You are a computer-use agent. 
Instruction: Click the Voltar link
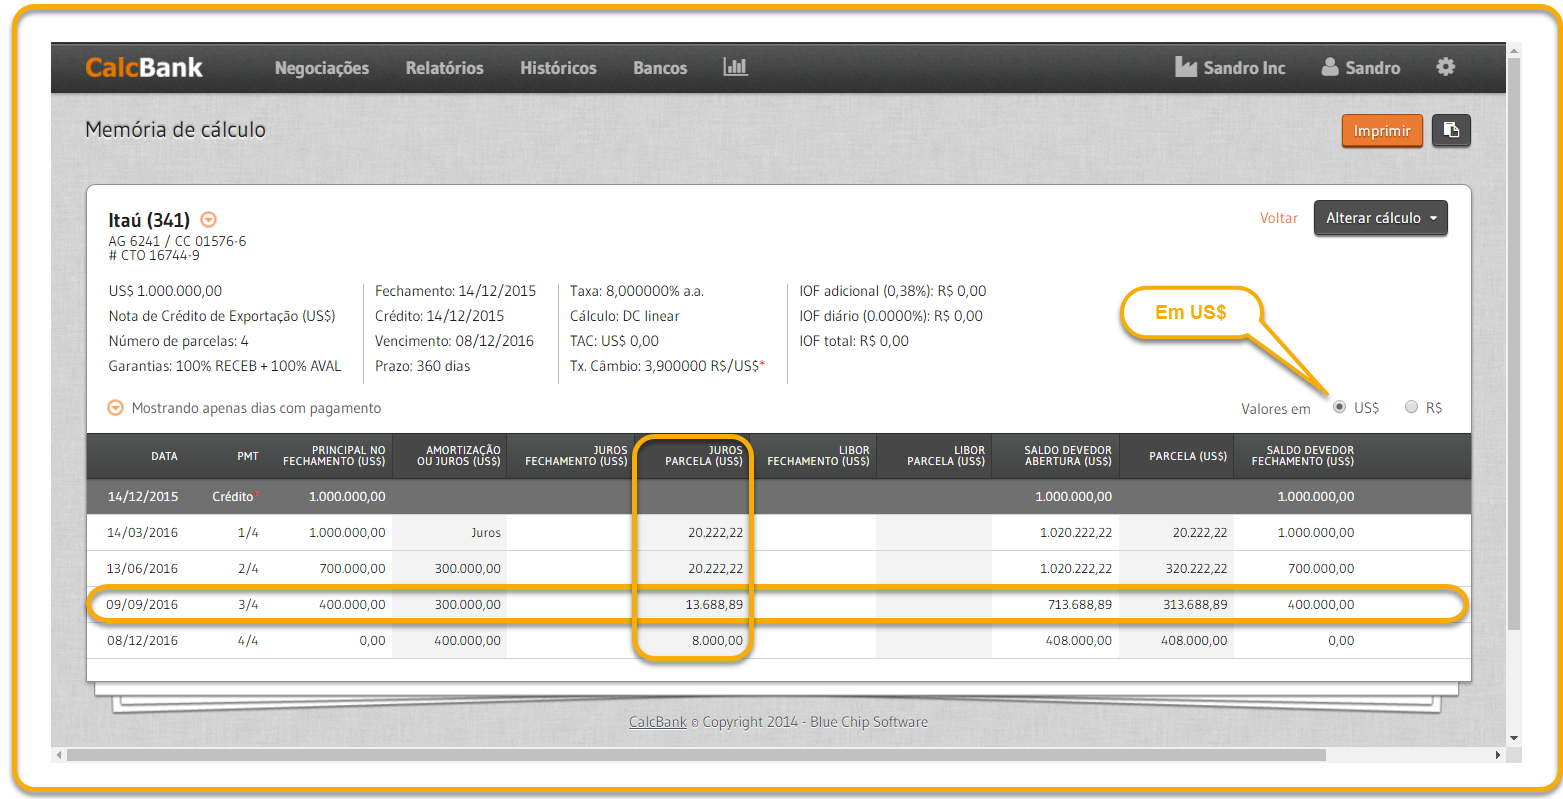1278,218
